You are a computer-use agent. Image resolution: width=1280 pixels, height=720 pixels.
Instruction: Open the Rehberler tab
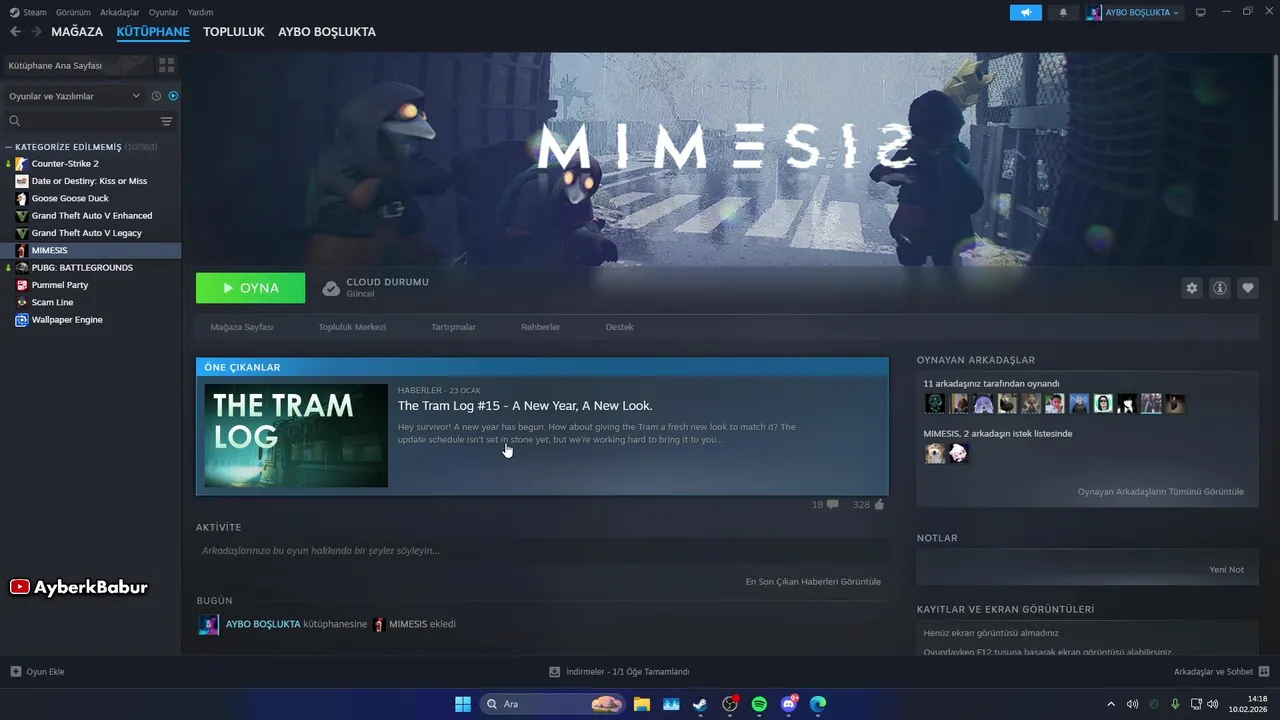point(540,327)
